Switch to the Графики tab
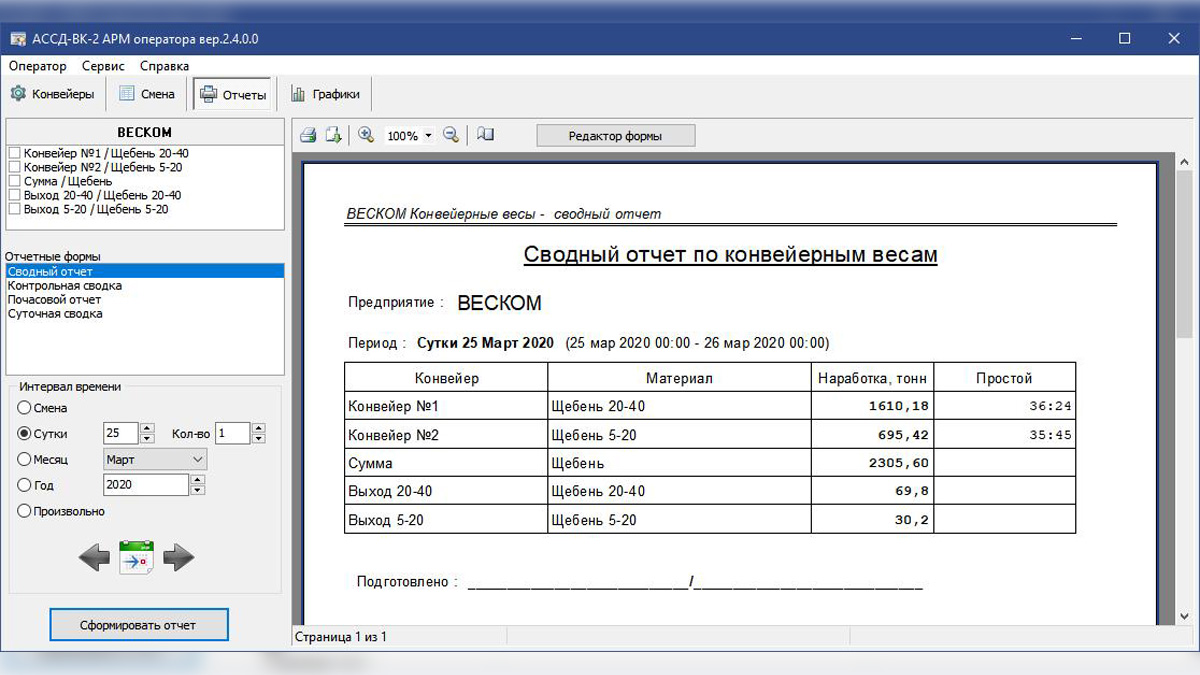1200x675 pixels. click(x=325, y=94)
